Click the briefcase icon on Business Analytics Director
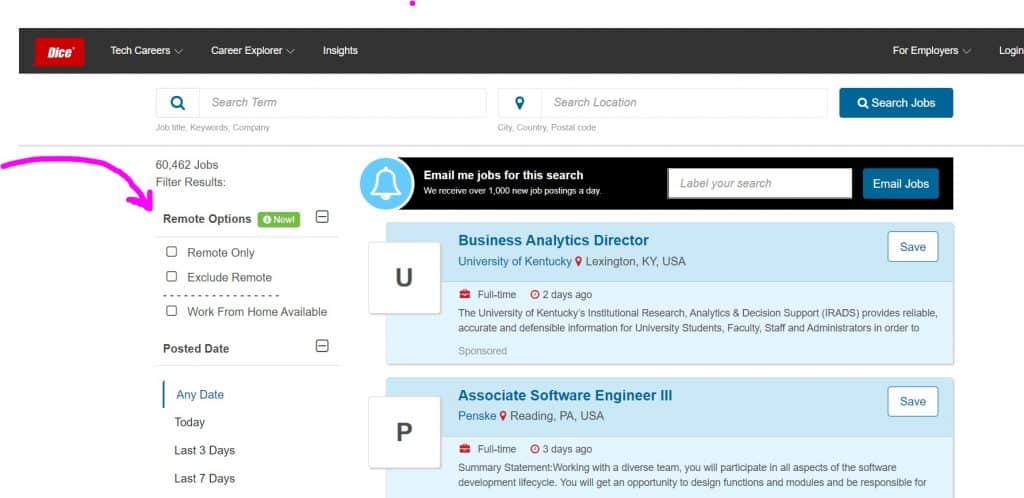 pos(465,294)
